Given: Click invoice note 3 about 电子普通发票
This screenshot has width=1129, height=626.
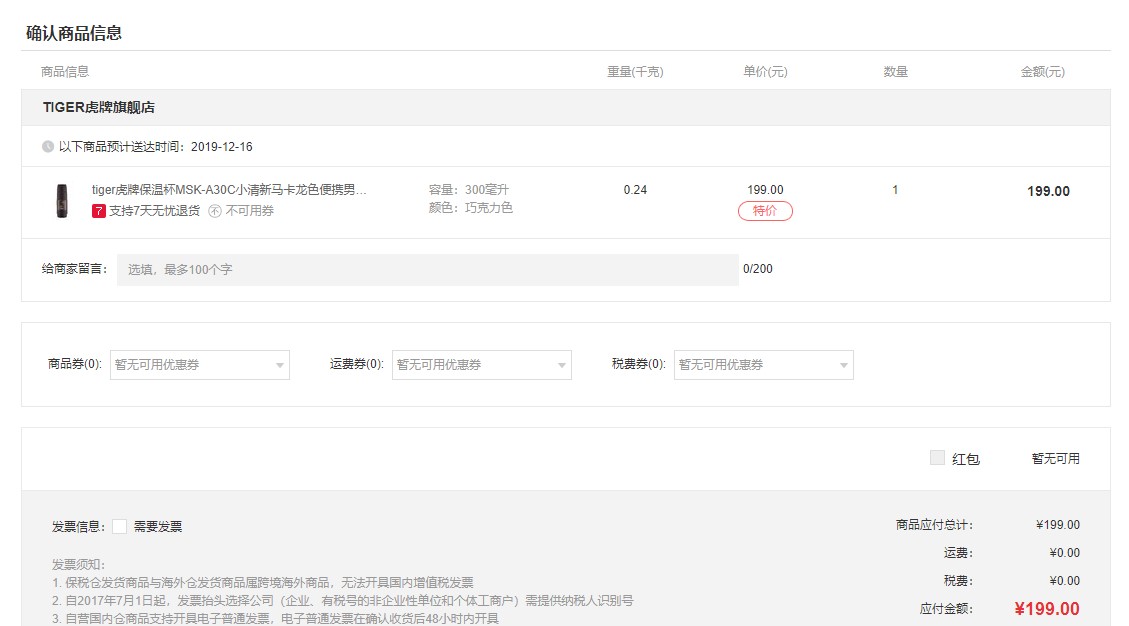Looking at the screenshot, I should coord(275,618).
